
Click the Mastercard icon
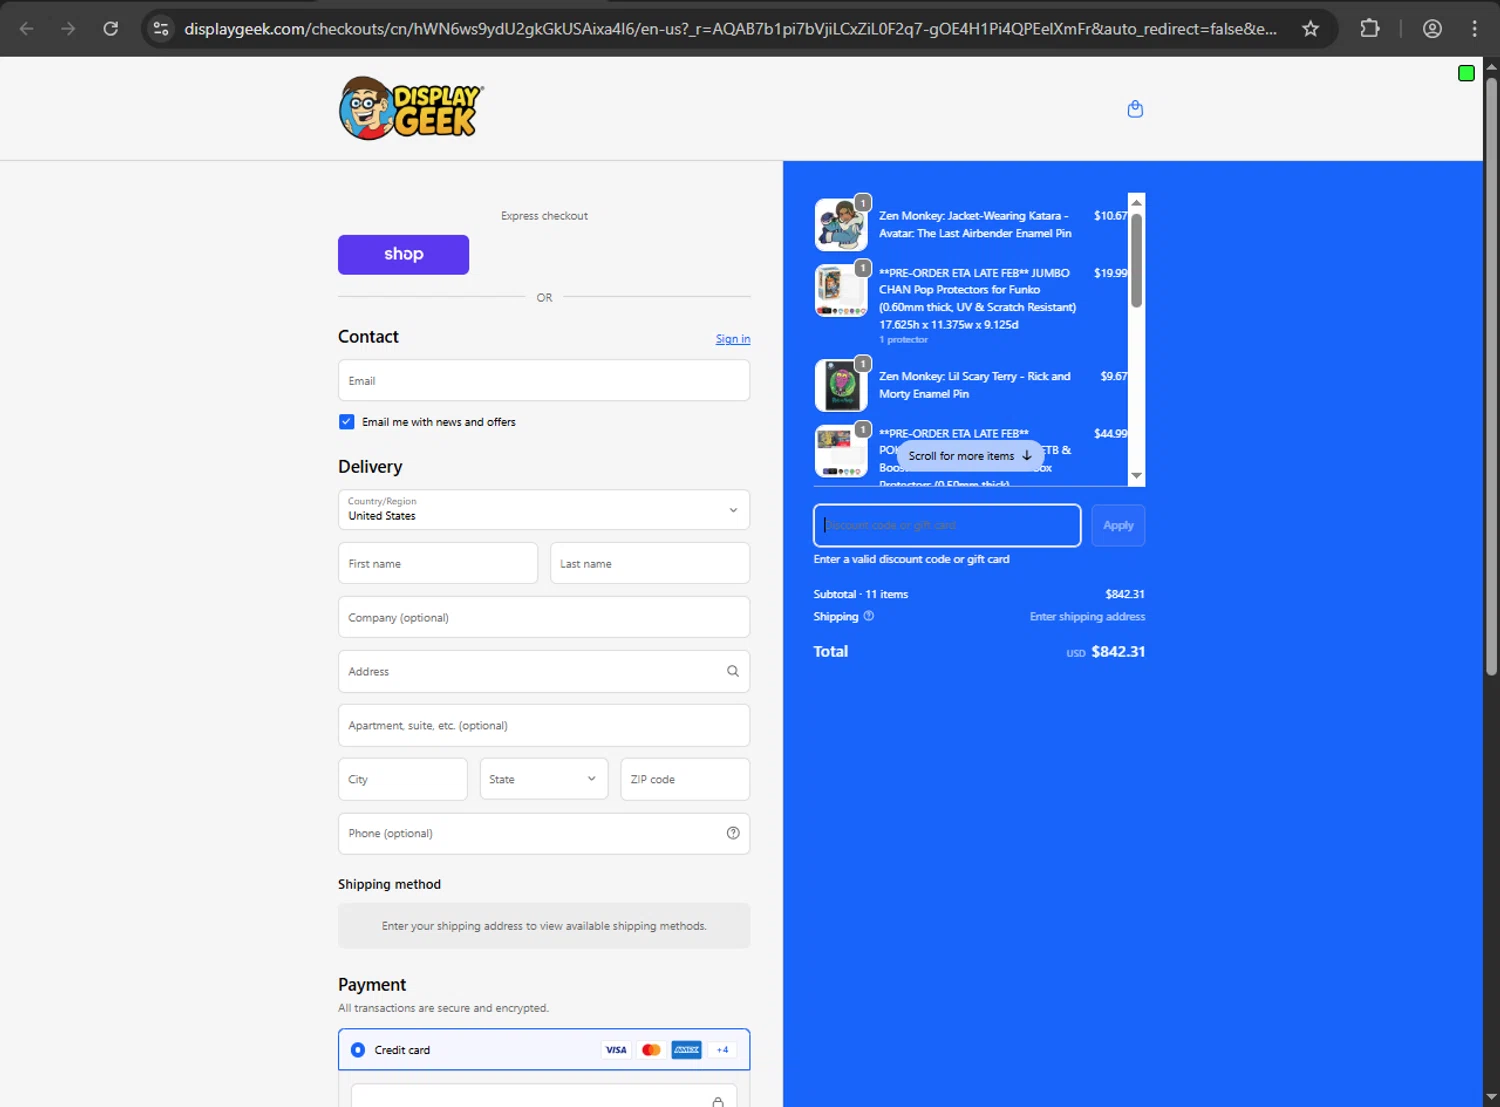(x=651, y=1050)
